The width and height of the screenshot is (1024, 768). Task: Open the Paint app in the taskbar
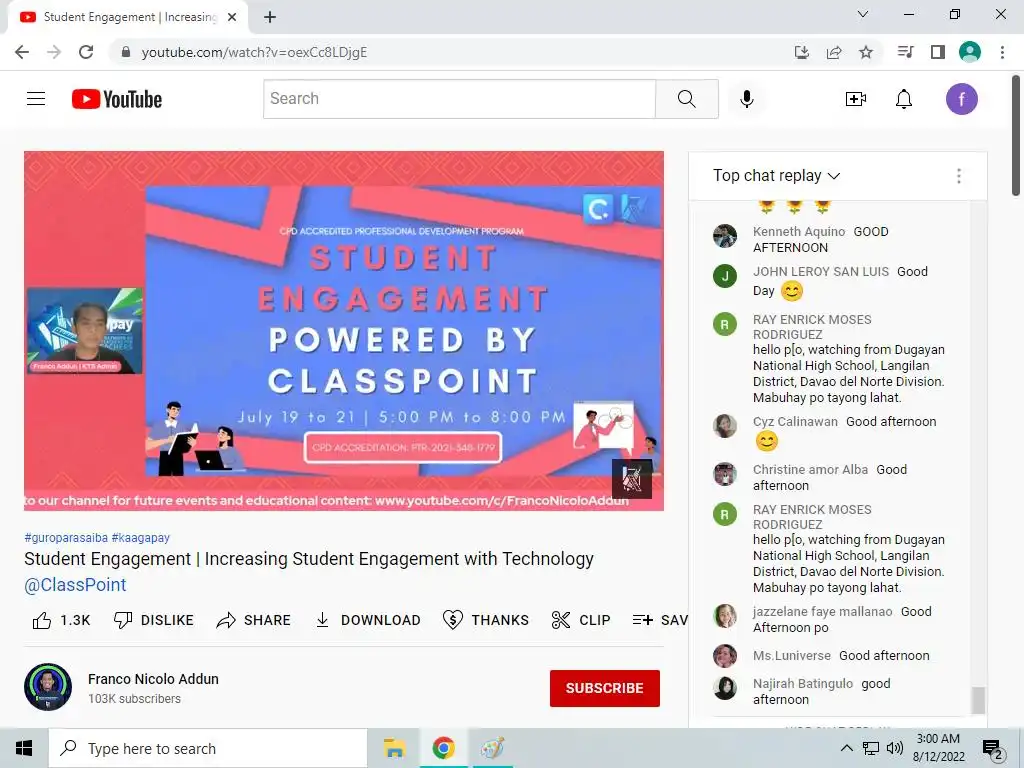(x=492, y=748)
